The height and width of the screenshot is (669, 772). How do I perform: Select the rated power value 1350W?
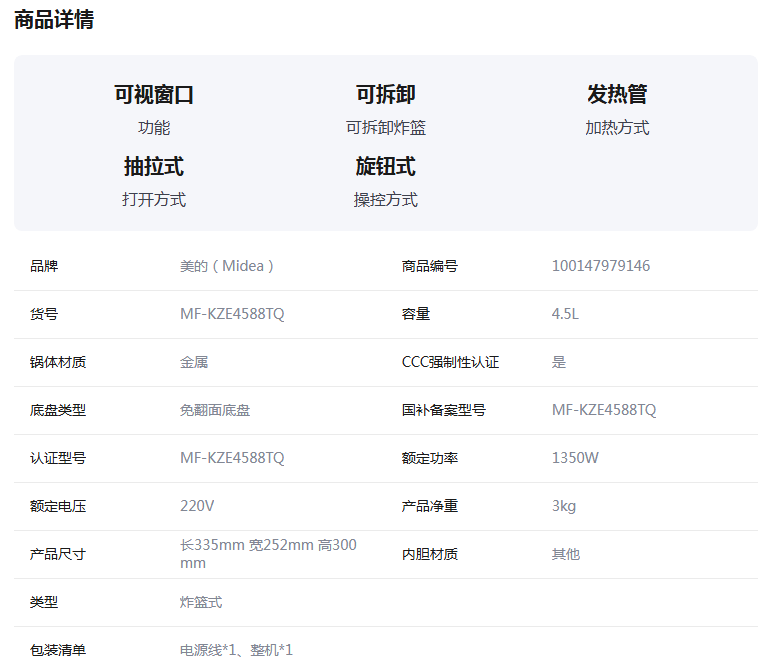pyautogui.click(x=575, y=458)
